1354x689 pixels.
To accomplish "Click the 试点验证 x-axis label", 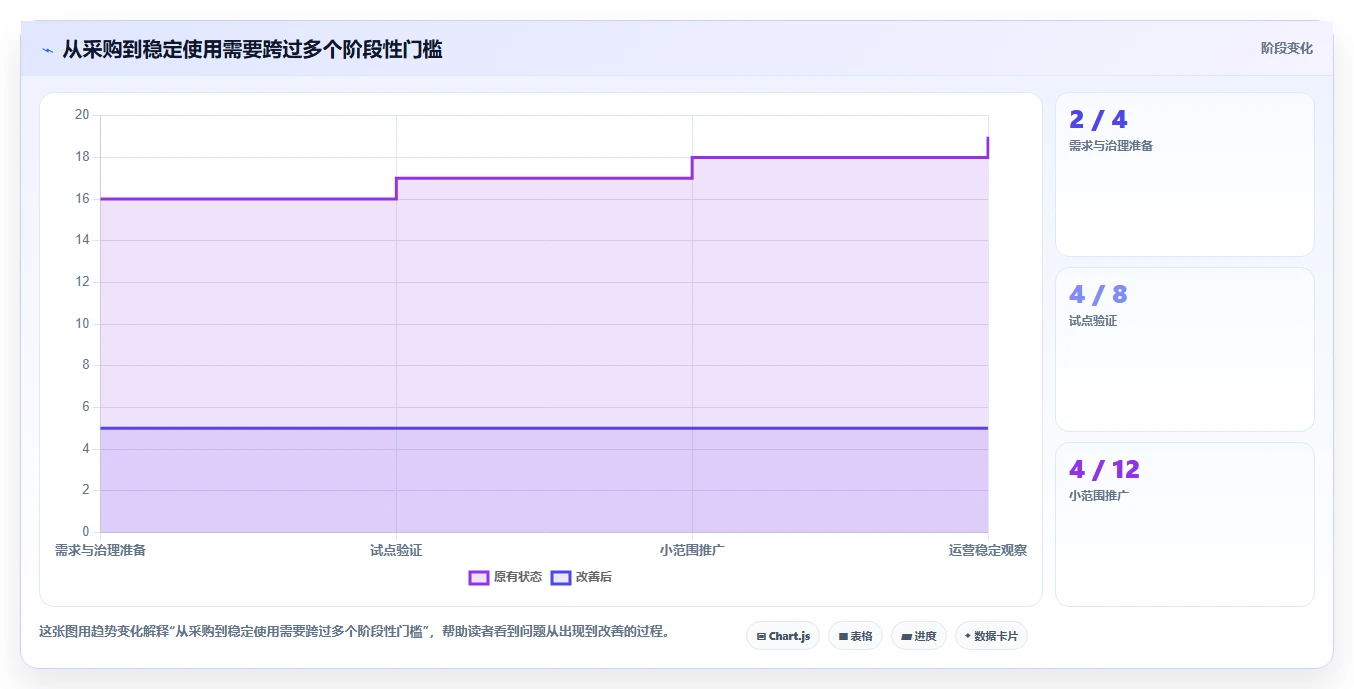I will pyautogui.click(x=396, y=550).
